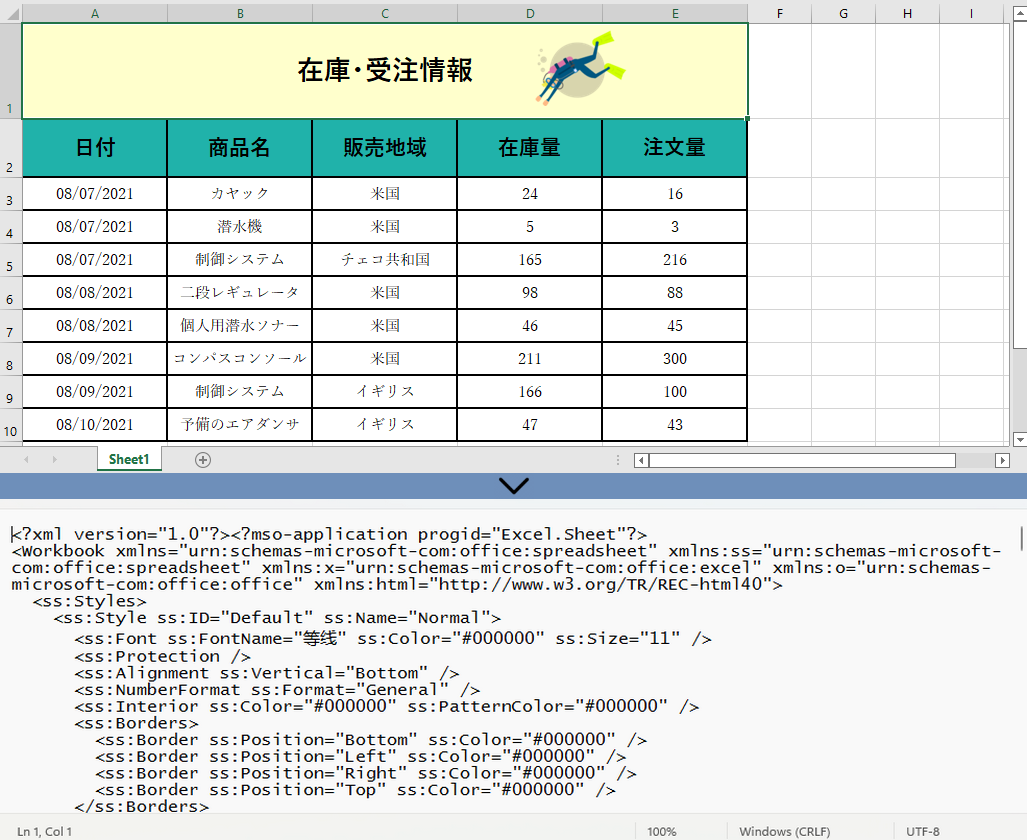Viewport: 1027px width, 840px height.
Task: Add a new worksheet with the plus icon
Action: (x=202, y=459)
